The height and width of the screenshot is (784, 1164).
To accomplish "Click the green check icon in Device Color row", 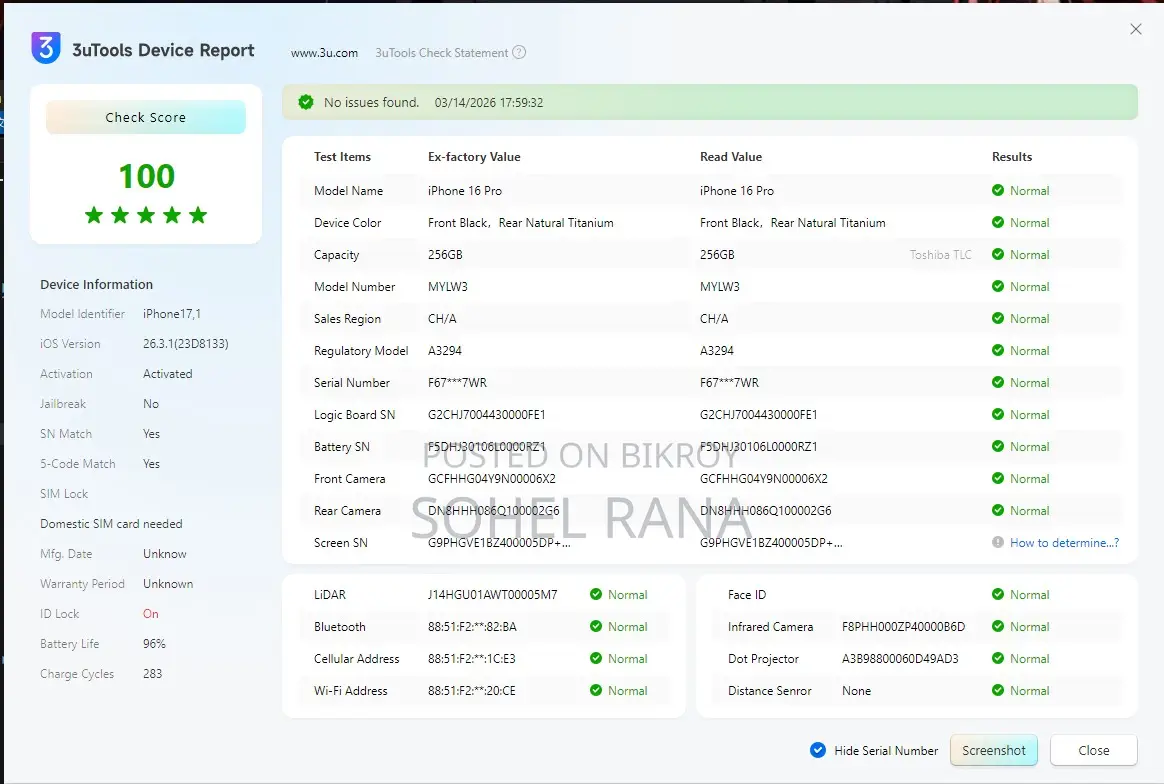I will tap(998, 222).
